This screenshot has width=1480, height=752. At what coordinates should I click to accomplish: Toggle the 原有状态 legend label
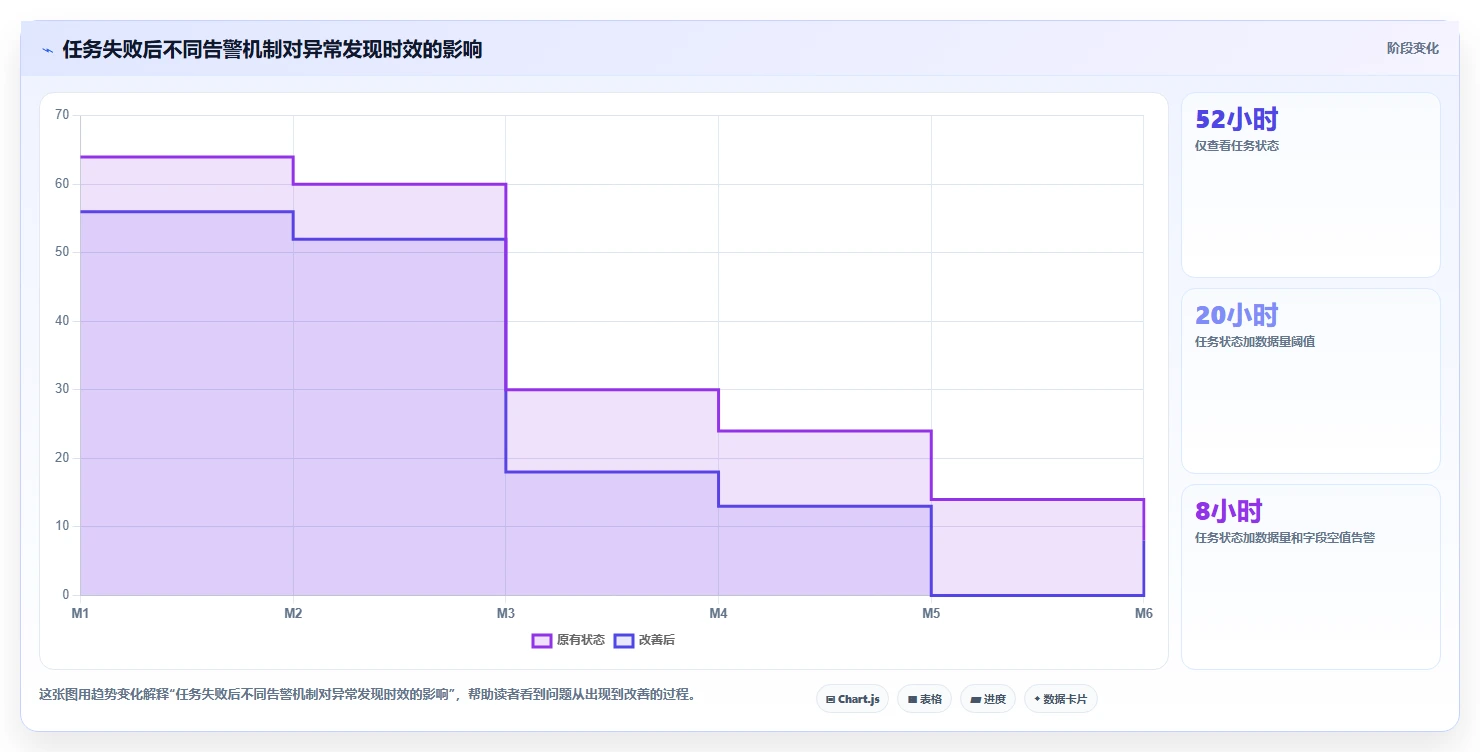pyautogui.click(x=581, y=640)
